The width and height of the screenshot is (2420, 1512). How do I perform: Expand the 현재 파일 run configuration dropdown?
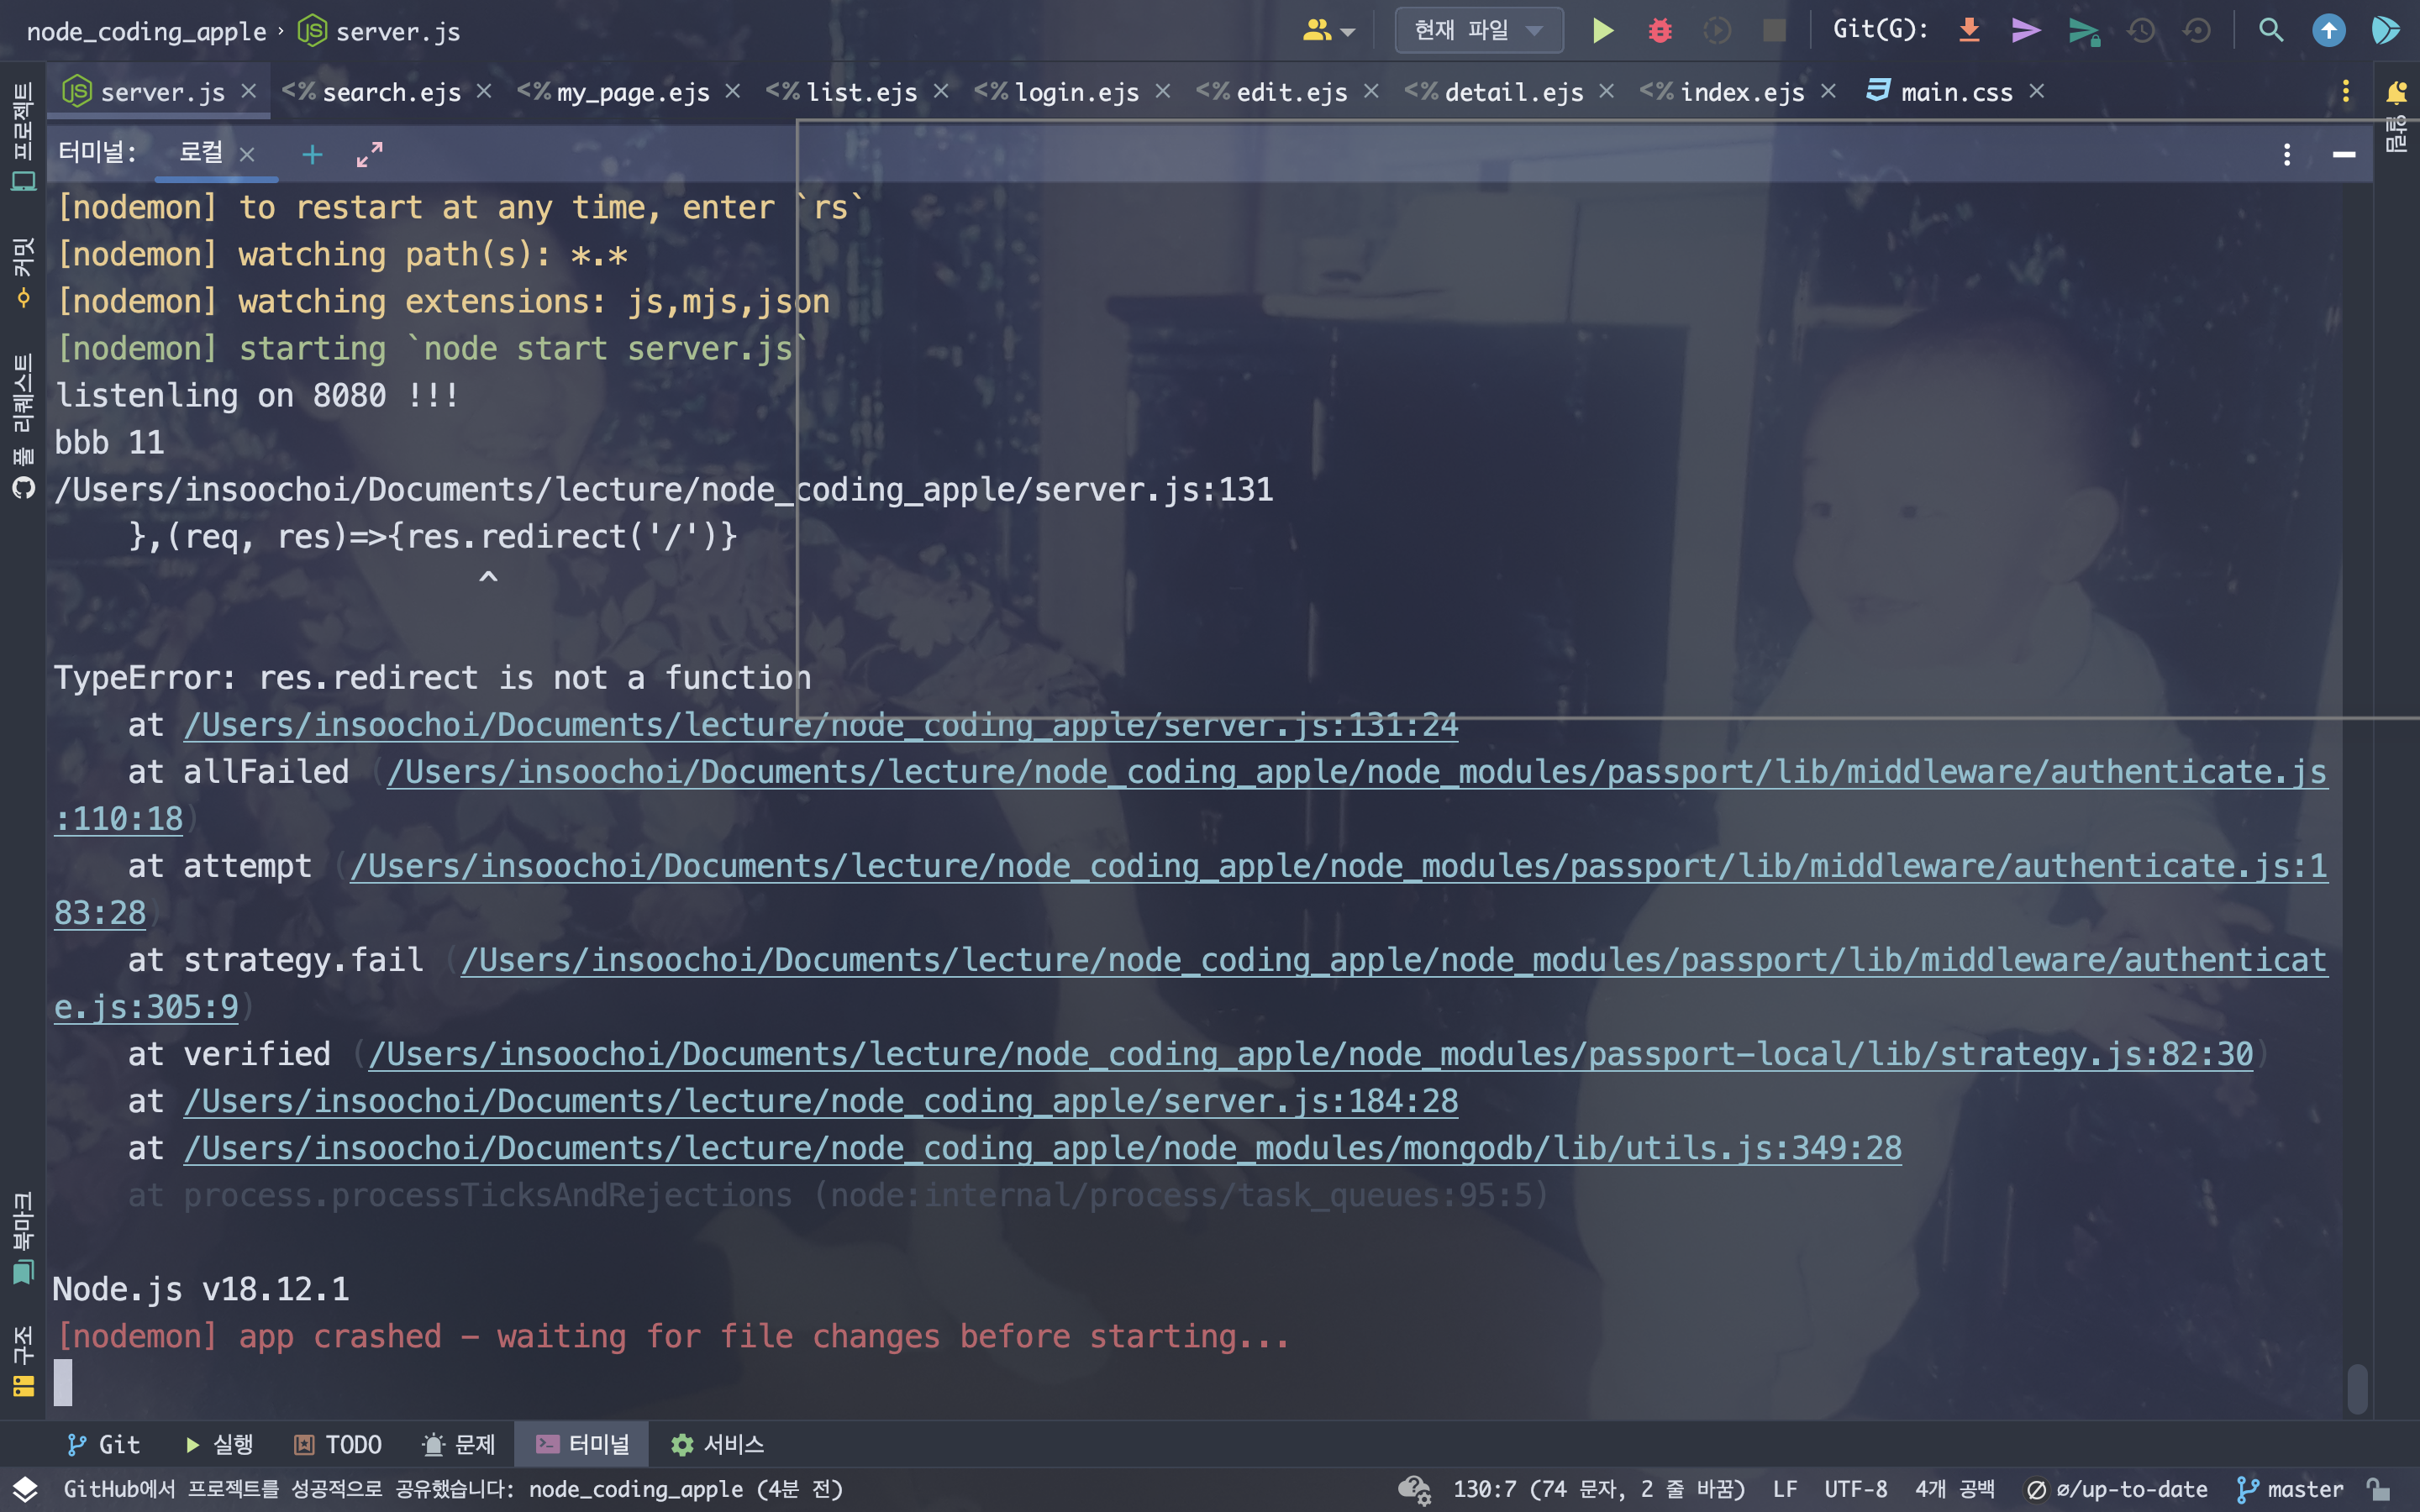click(x=1479, y=31)
